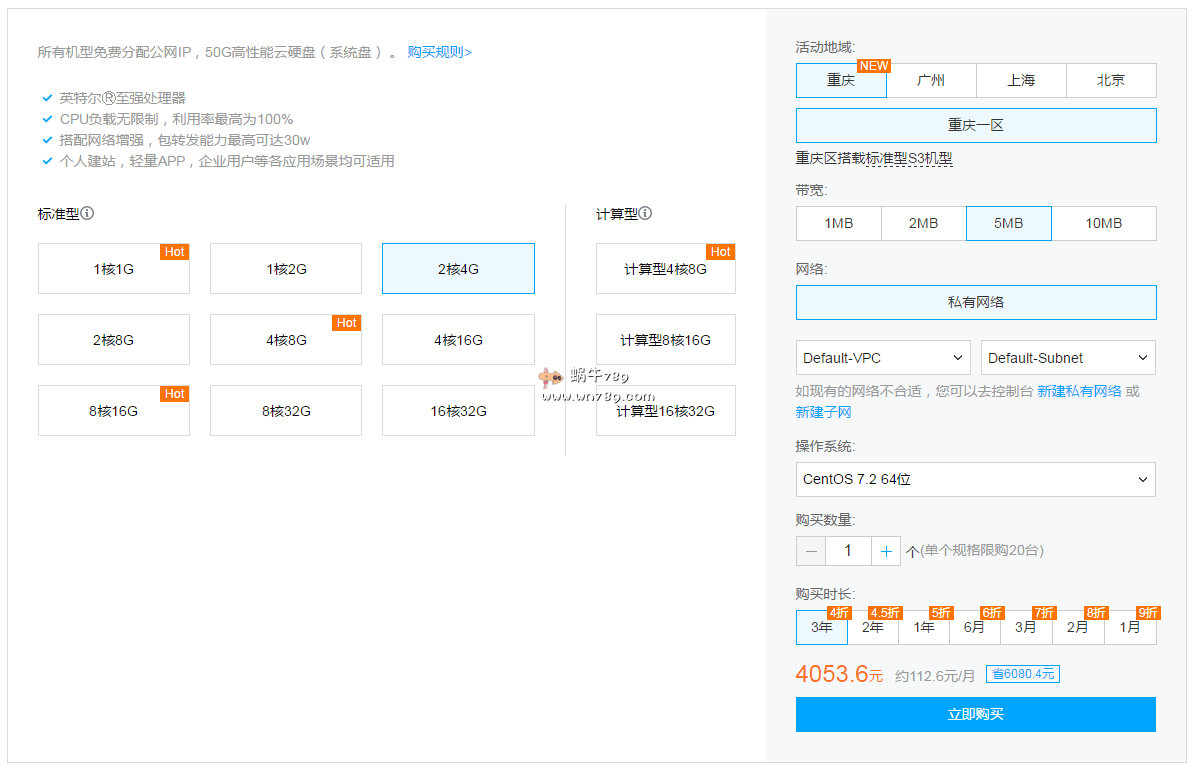Click the plus quantity button
The width and height of the screenshot is (1193, 770).
(886, 551)
